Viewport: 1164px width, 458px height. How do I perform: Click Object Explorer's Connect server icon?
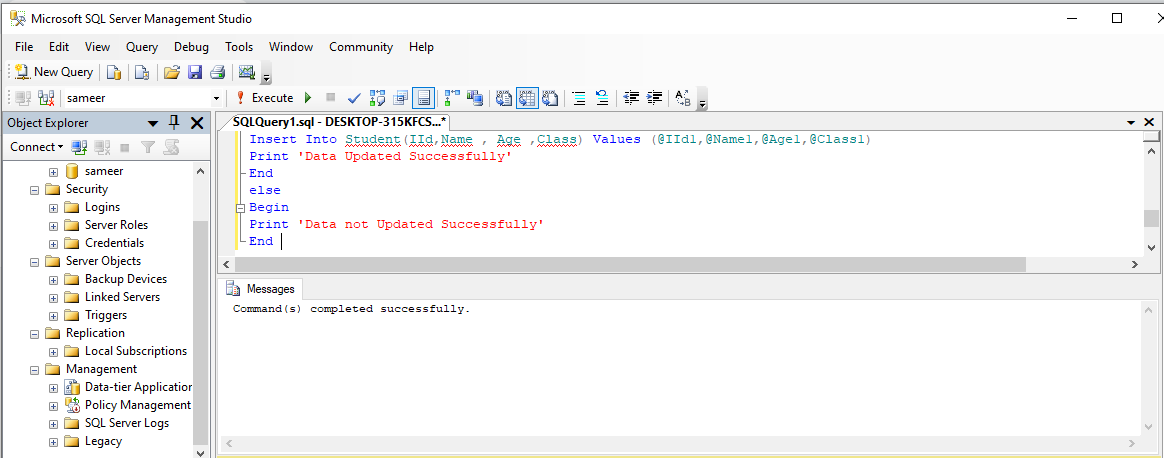point(79,147)
